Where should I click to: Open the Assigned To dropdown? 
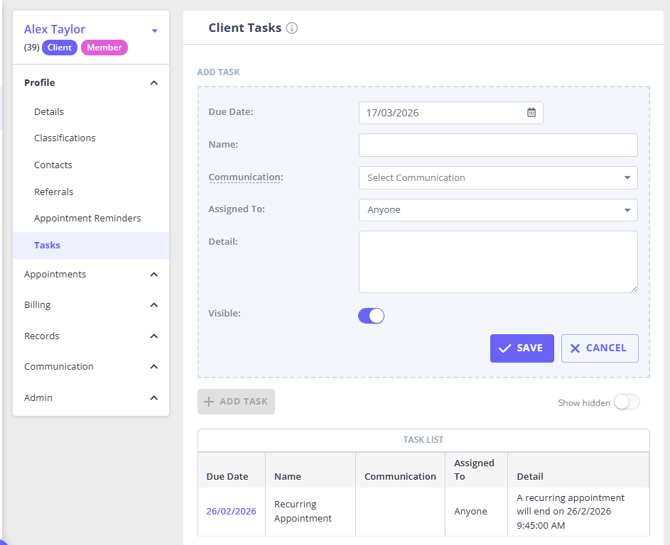pos(497,210)
